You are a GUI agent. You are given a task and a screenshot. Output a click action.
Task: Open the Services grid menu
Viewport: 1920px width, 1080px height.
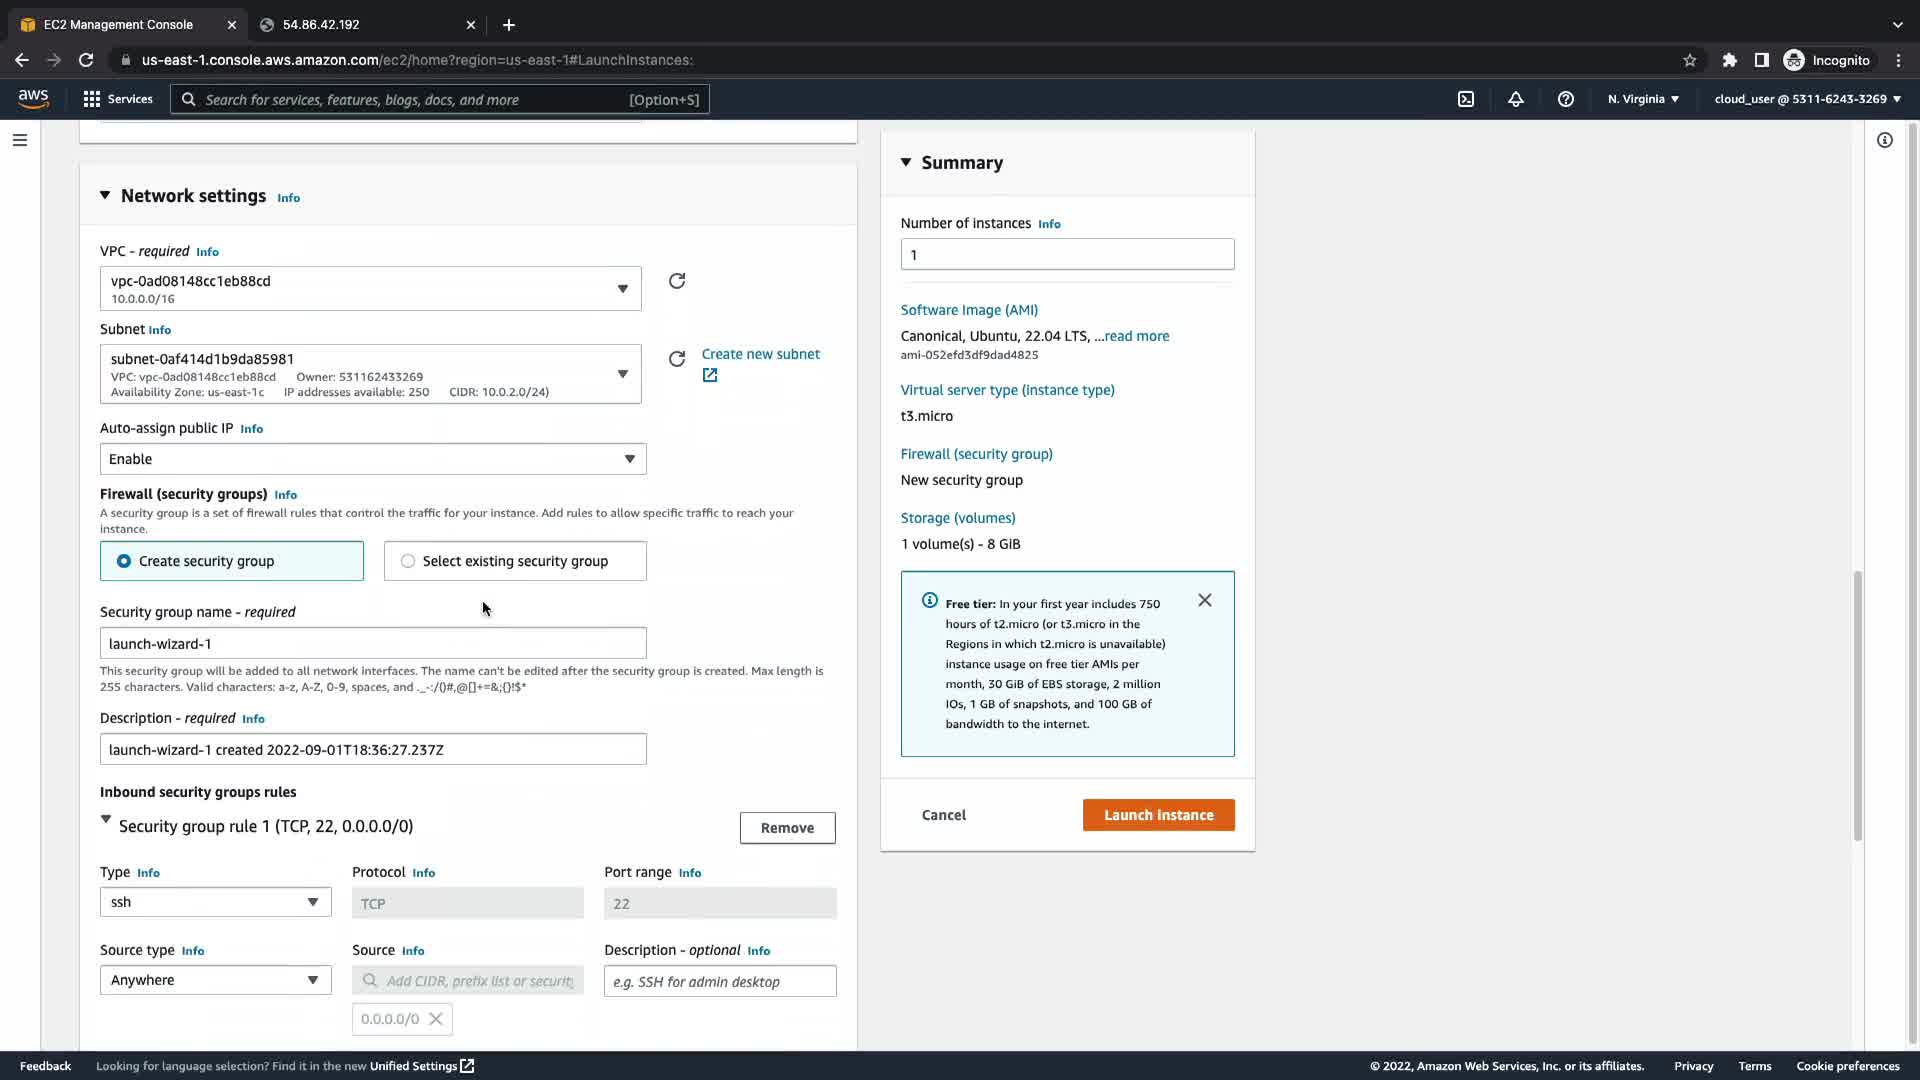[92, 99]
